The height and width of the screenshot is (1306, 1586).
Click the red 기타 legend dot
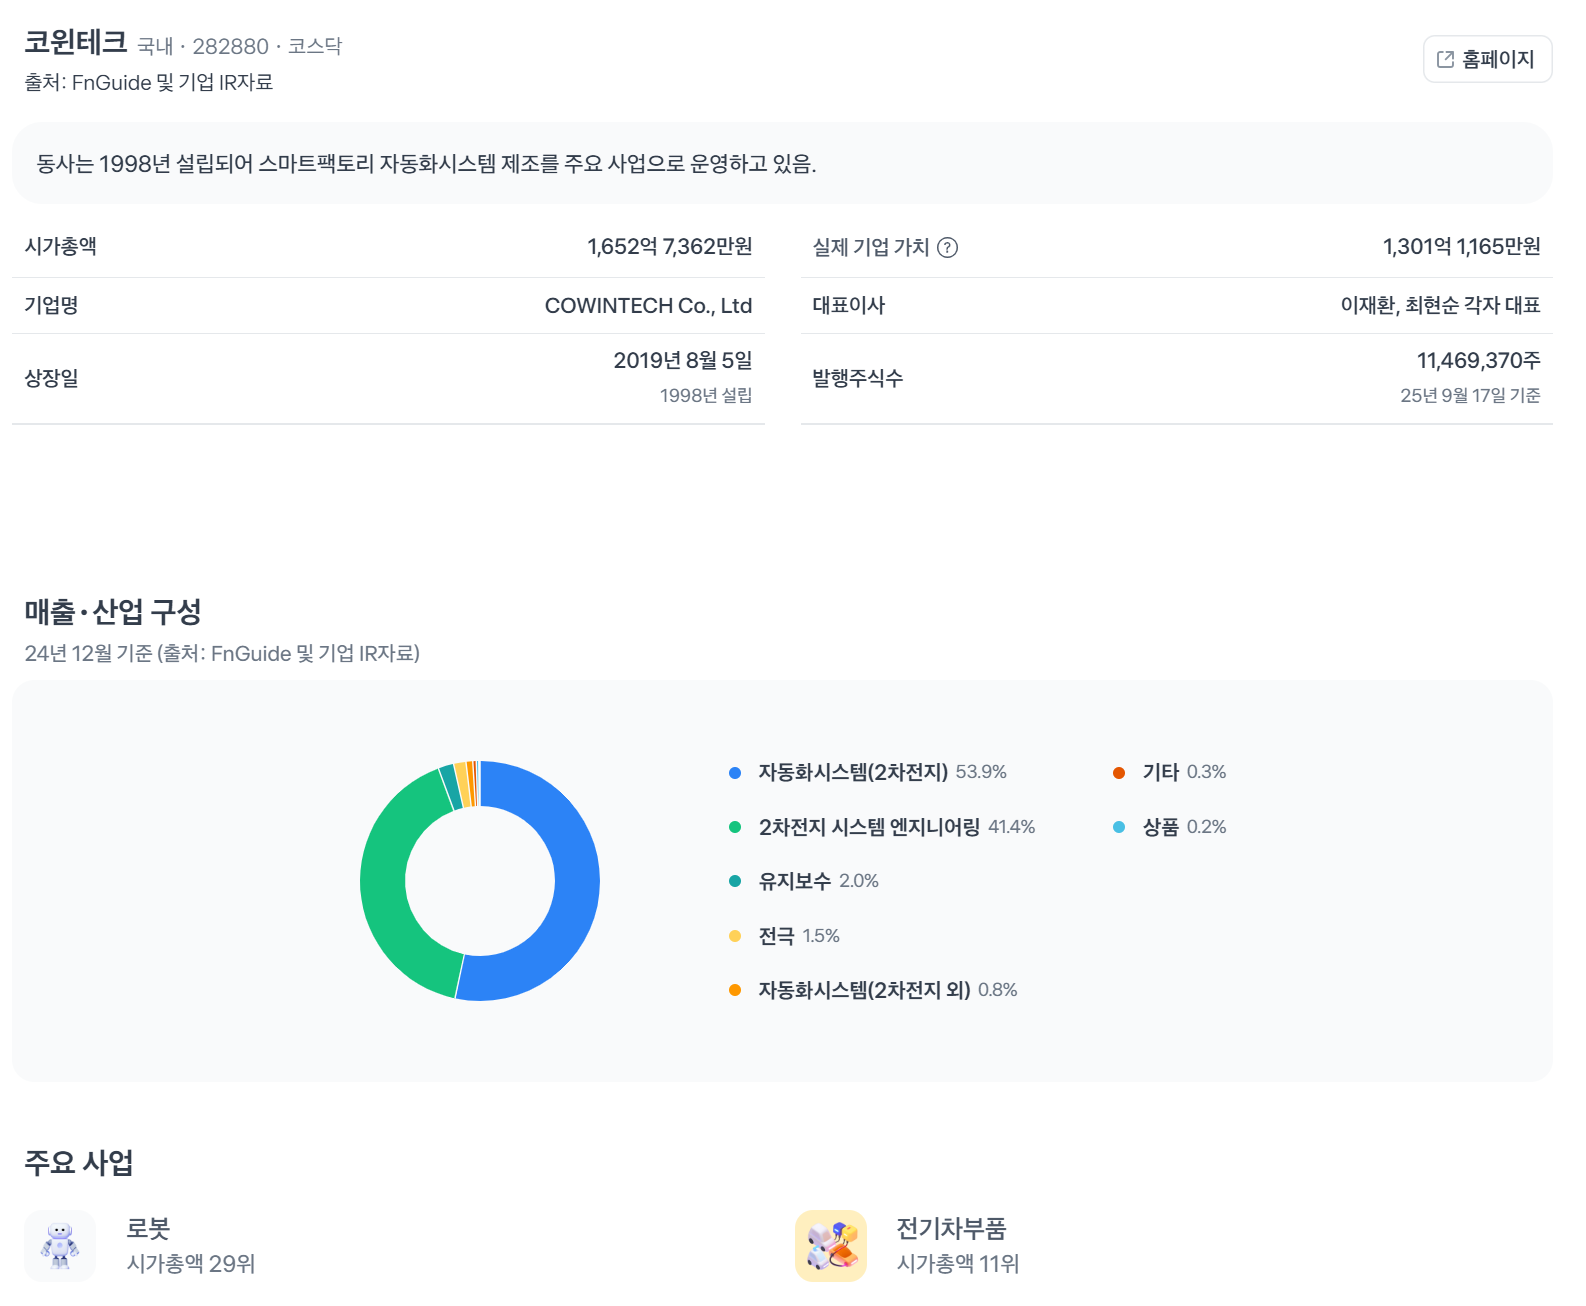1119,773
